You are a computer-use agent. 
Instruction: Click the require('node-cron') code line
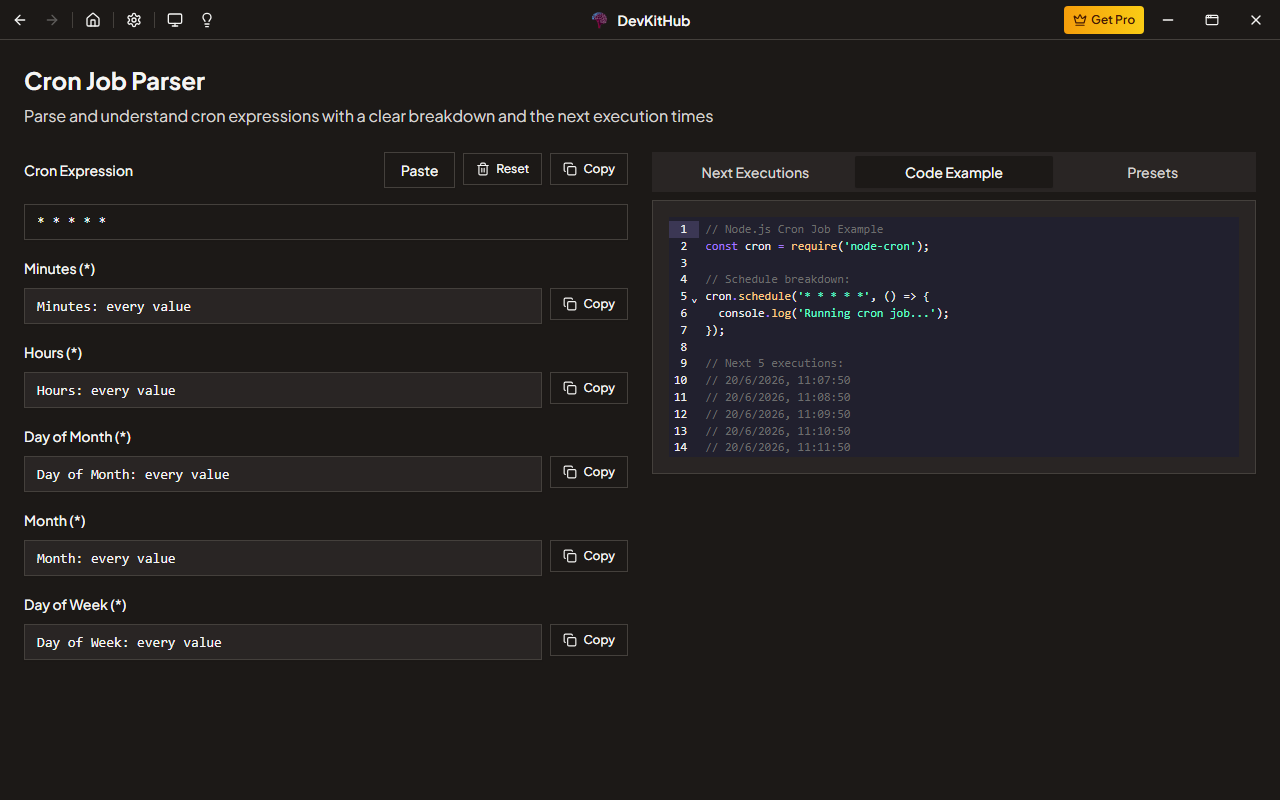(x=817, y=246)
